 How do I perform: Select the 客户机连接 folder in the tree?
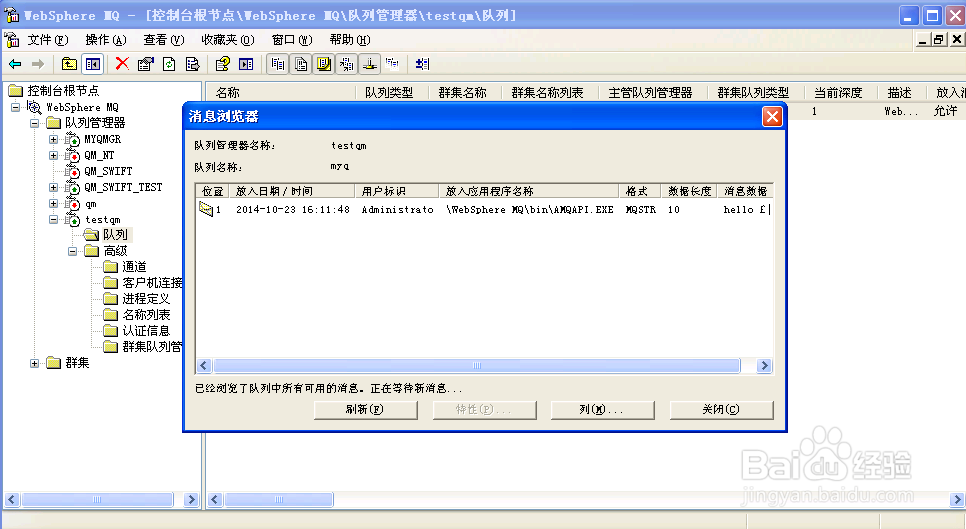[x=152, y=283]
